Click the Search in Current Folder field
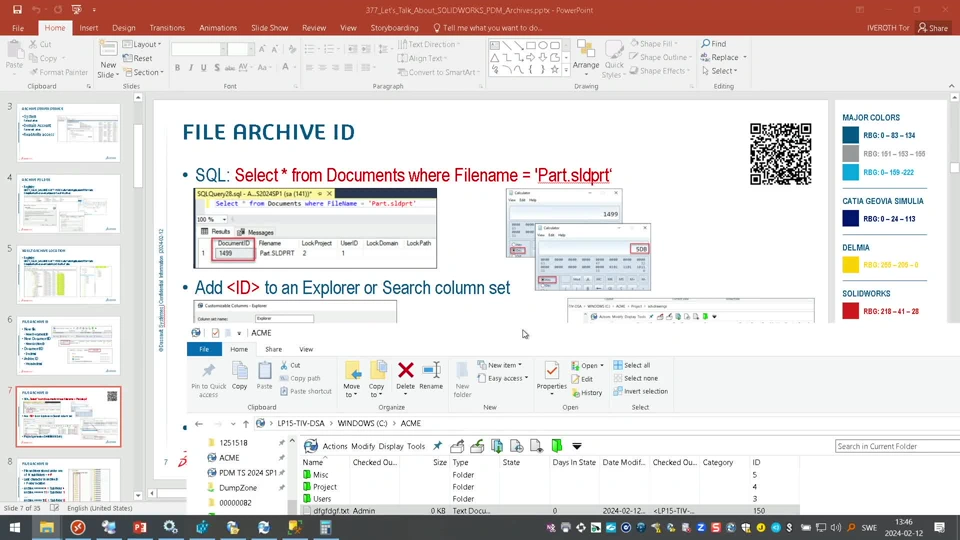 pyautogui.click(x=896, y=446)
